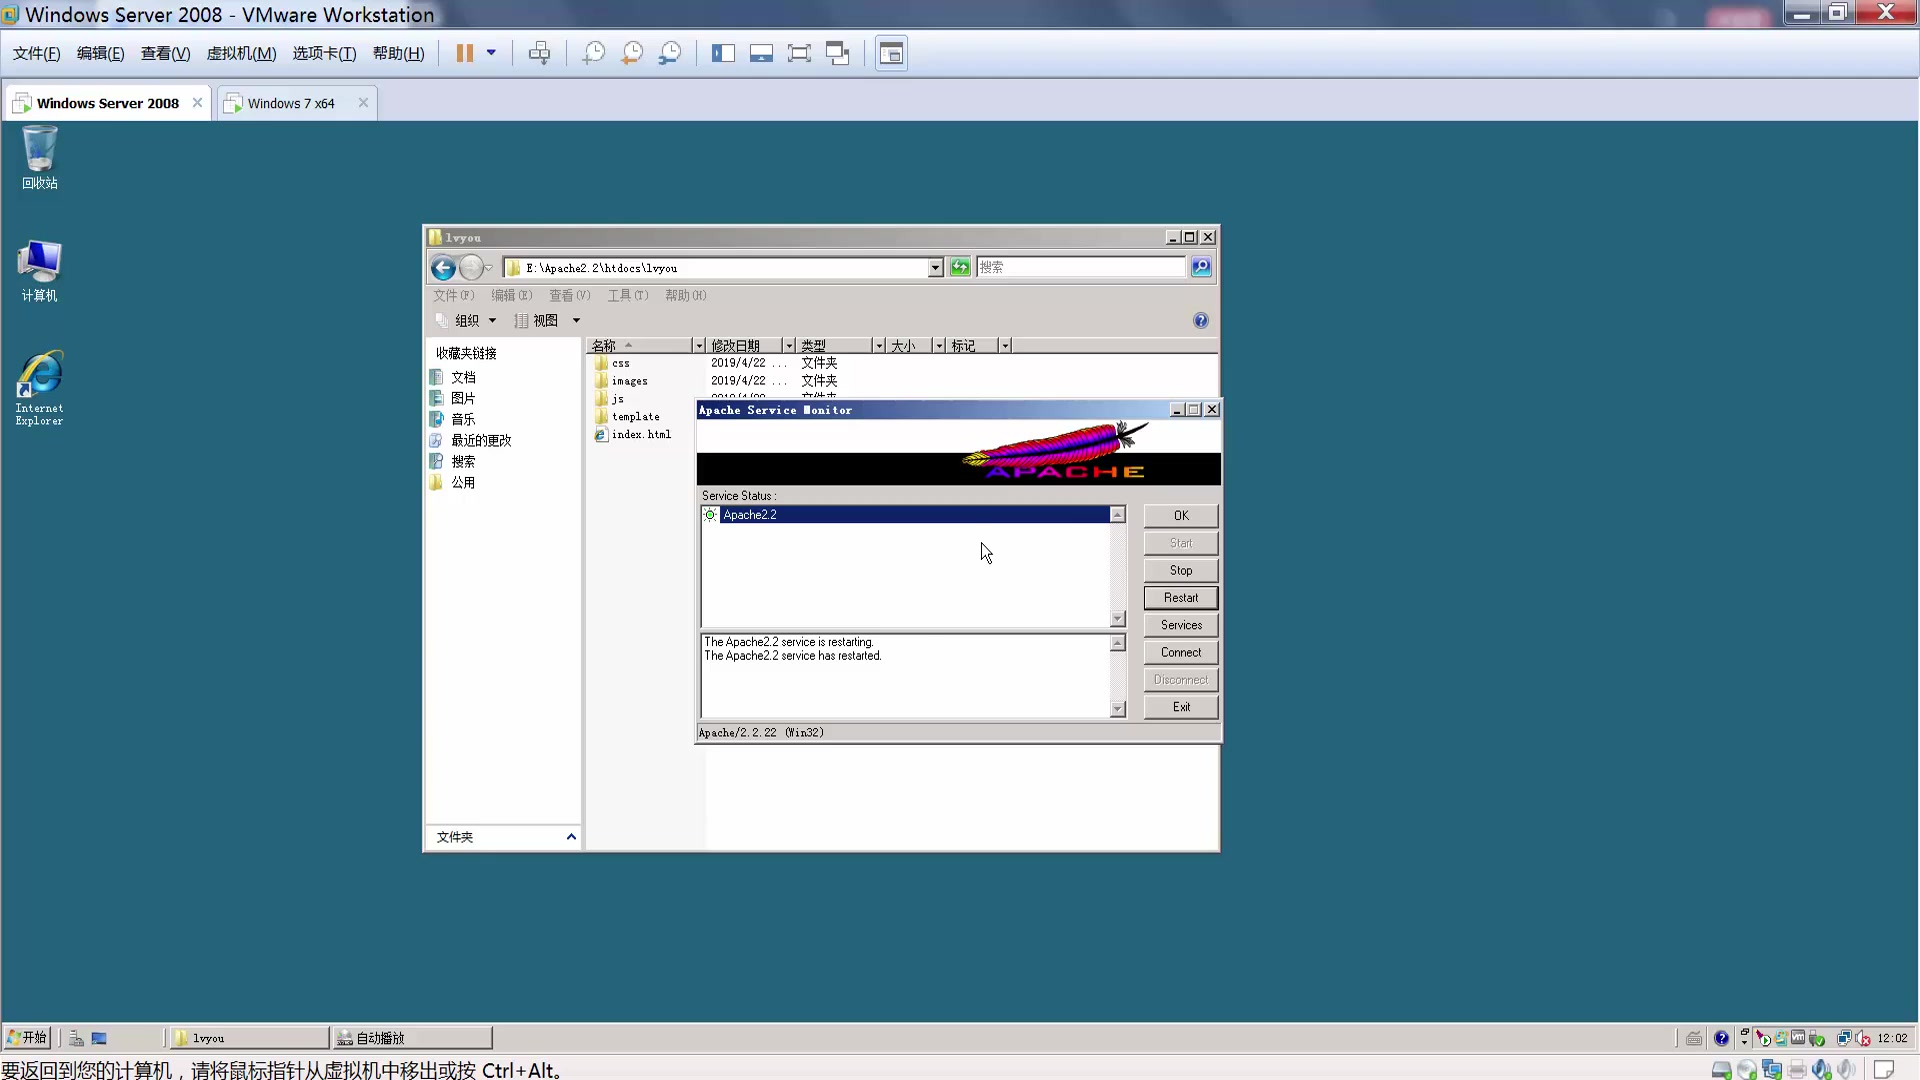
Task: Click the muted volume tray icon
Action: point(1863,1038)
